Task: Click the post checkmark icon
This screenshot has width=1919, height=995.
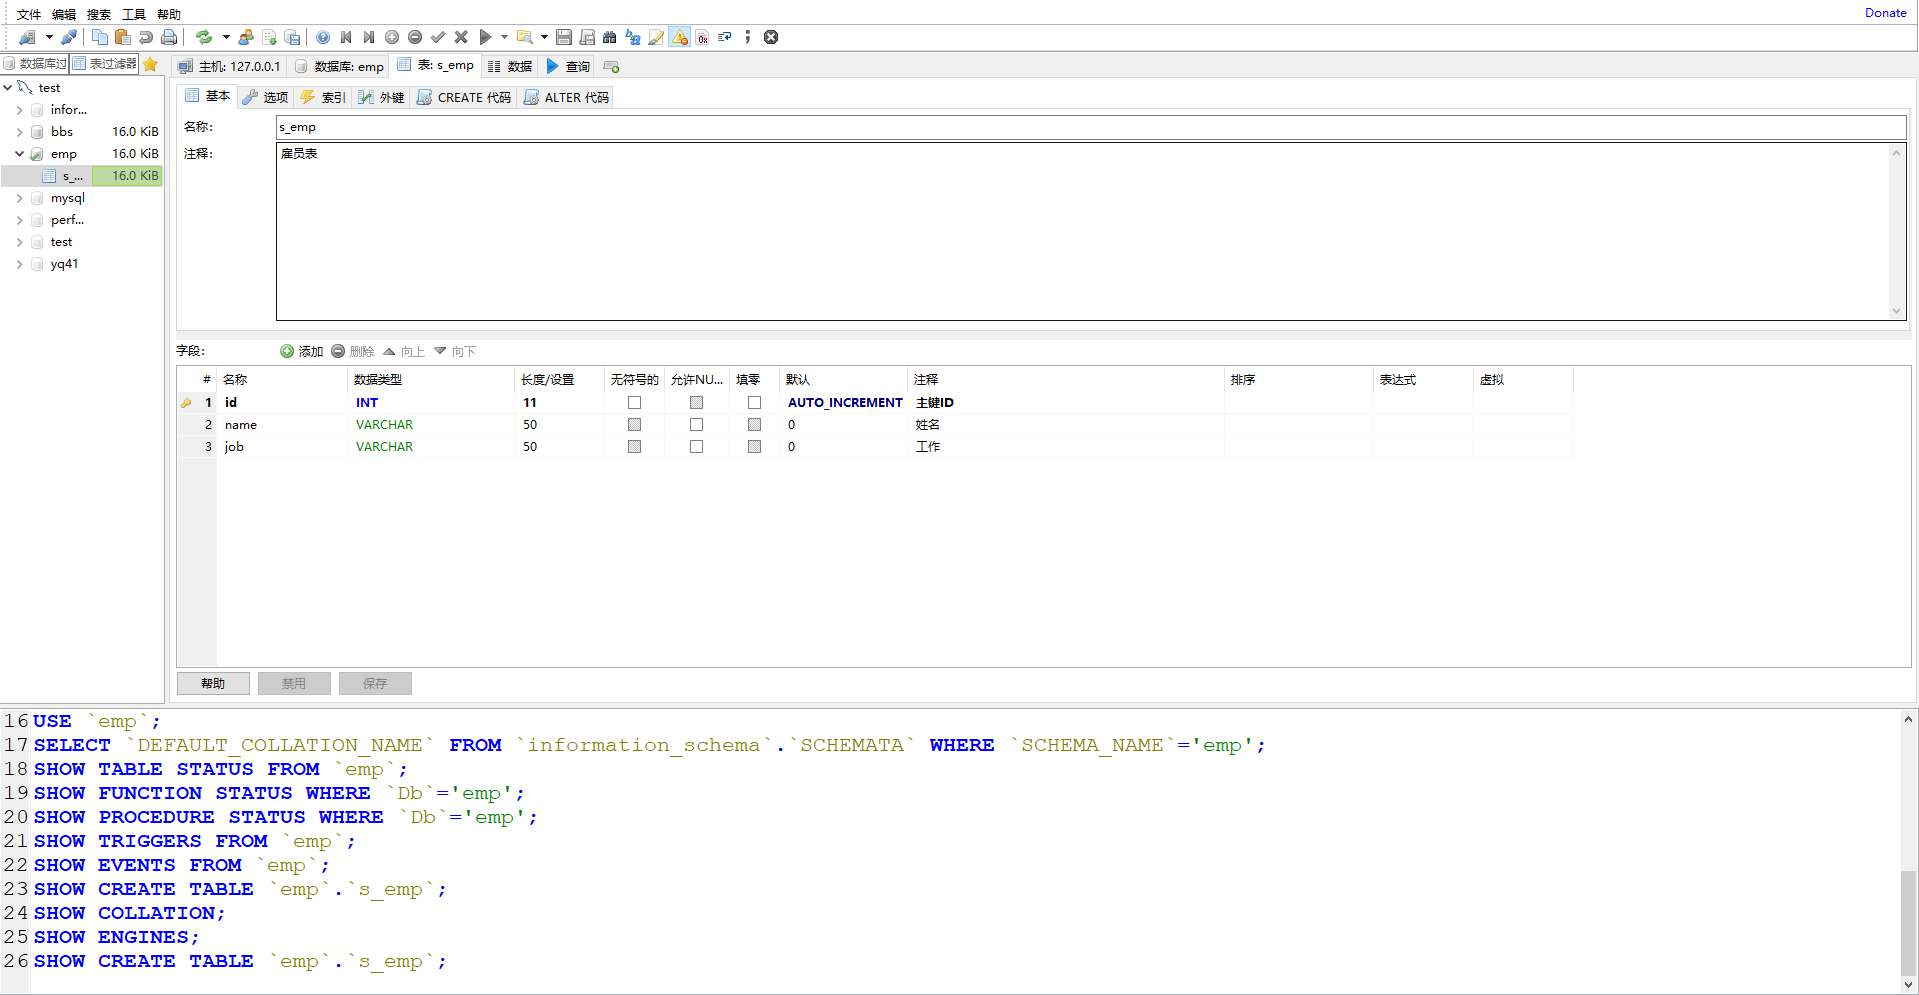Action: pyautogui.click(x=438, y=37)
